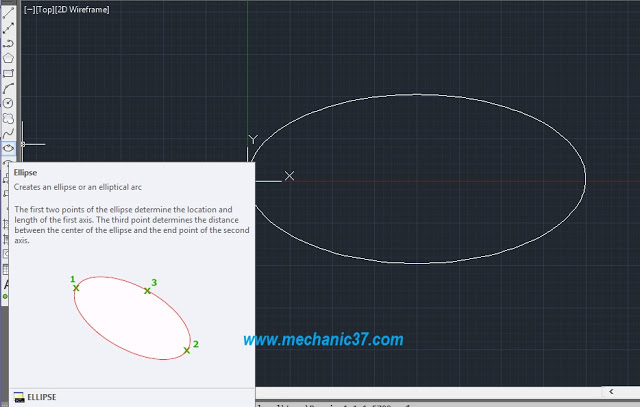Open the [2D Wireframe] visual style menu

pos(82,10)
